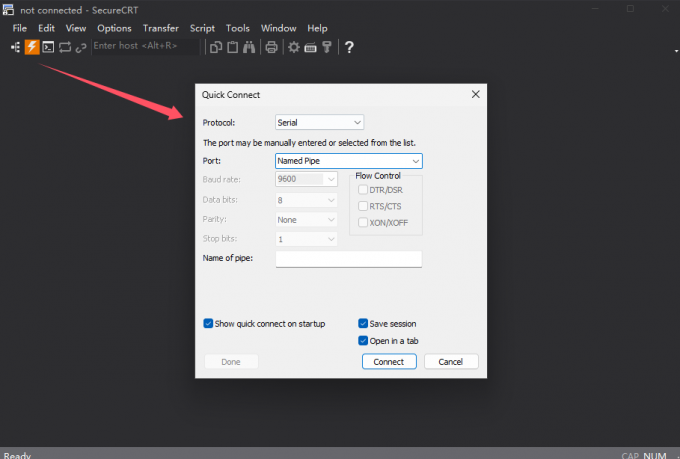This screenshot has height=459, width=680.
Task: Toggle the DTR/DSR flow control checkbox
Action: pyautogui.click(x=363, y=190)
